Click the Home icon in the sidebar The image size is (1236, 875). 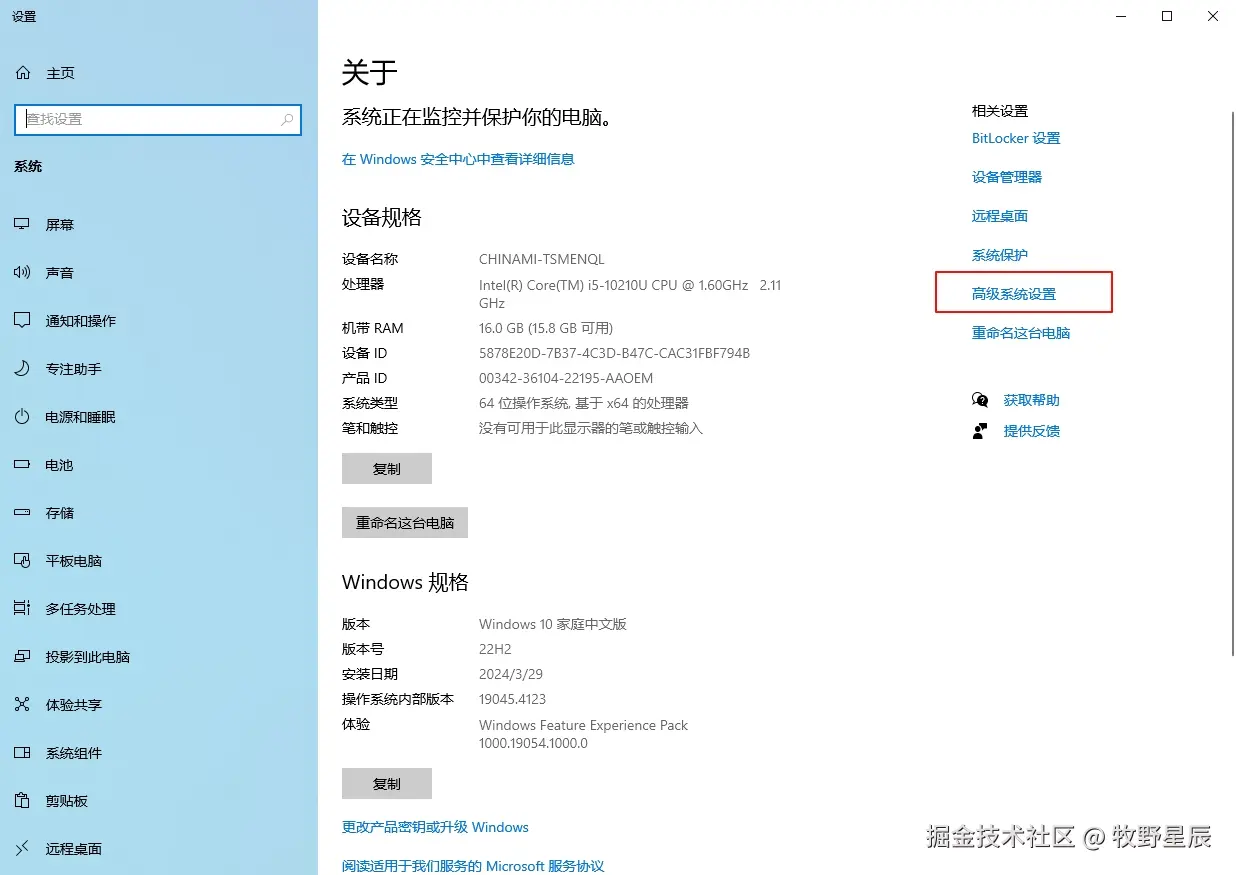click(22, 73)
